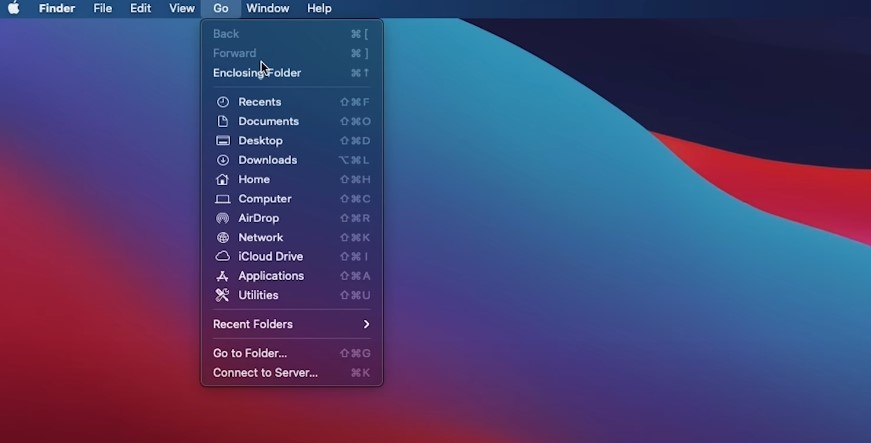Open the Help menu
Viewport: 871px width, 443px height.
coord(319,8)
